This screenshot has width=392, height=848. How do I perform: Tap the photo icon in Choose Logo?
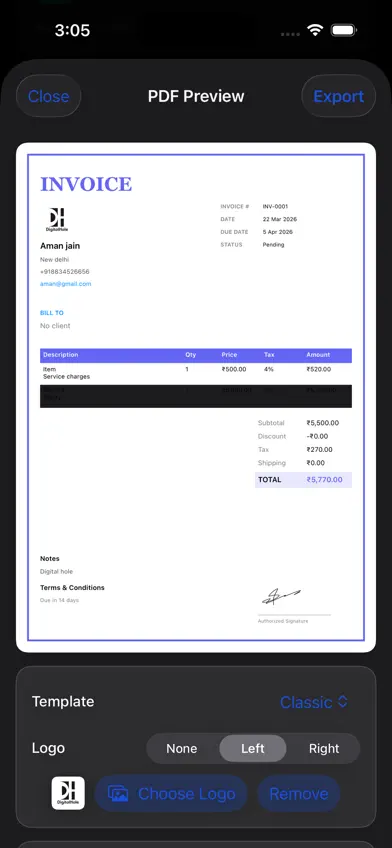pos(118,793)
